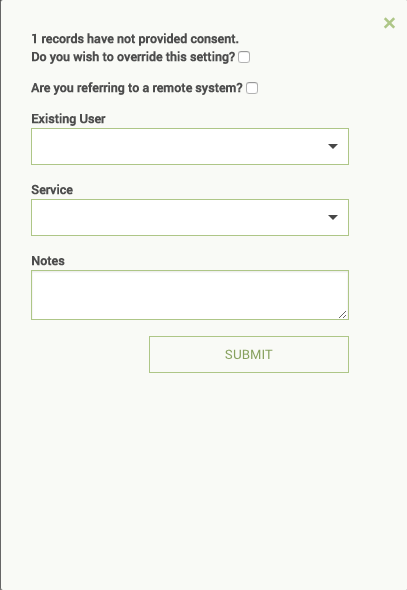Click the Existing User field label

pyautogui.click(x=68, y=119)
